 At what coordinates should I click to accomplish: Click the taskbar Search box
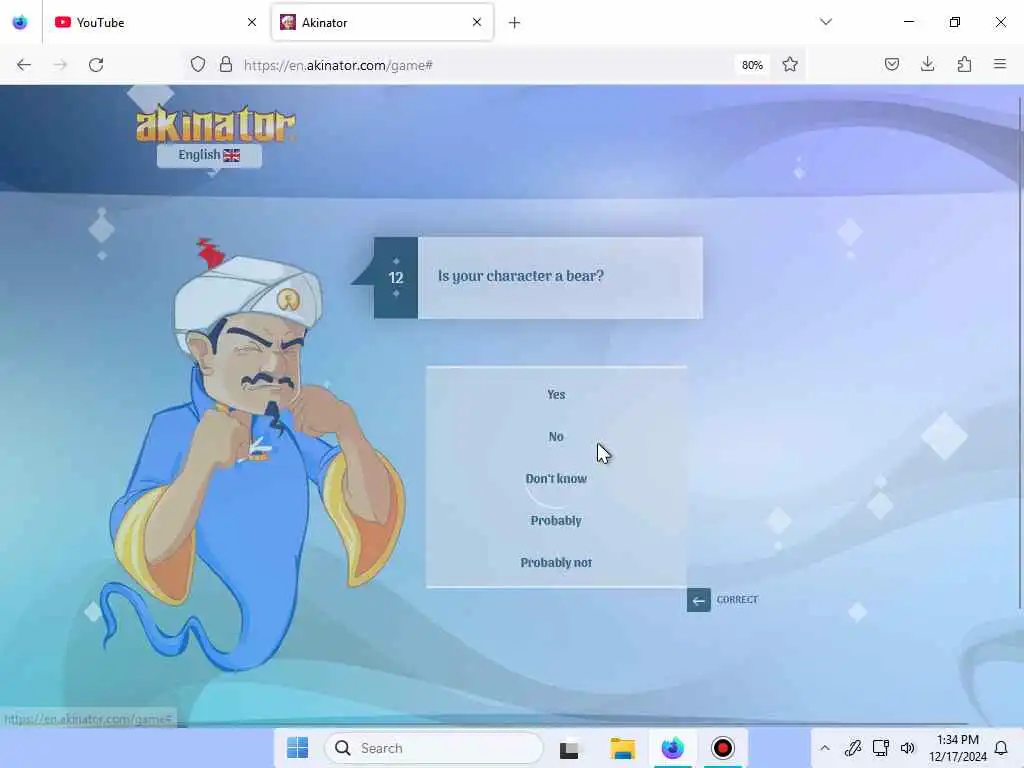434,748
